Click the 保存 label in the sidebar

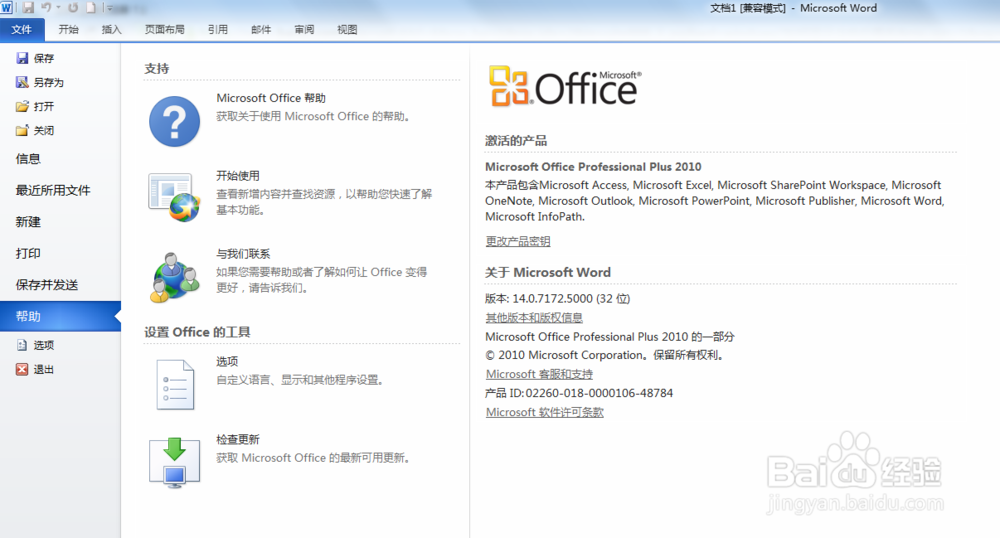coord(44,58)
